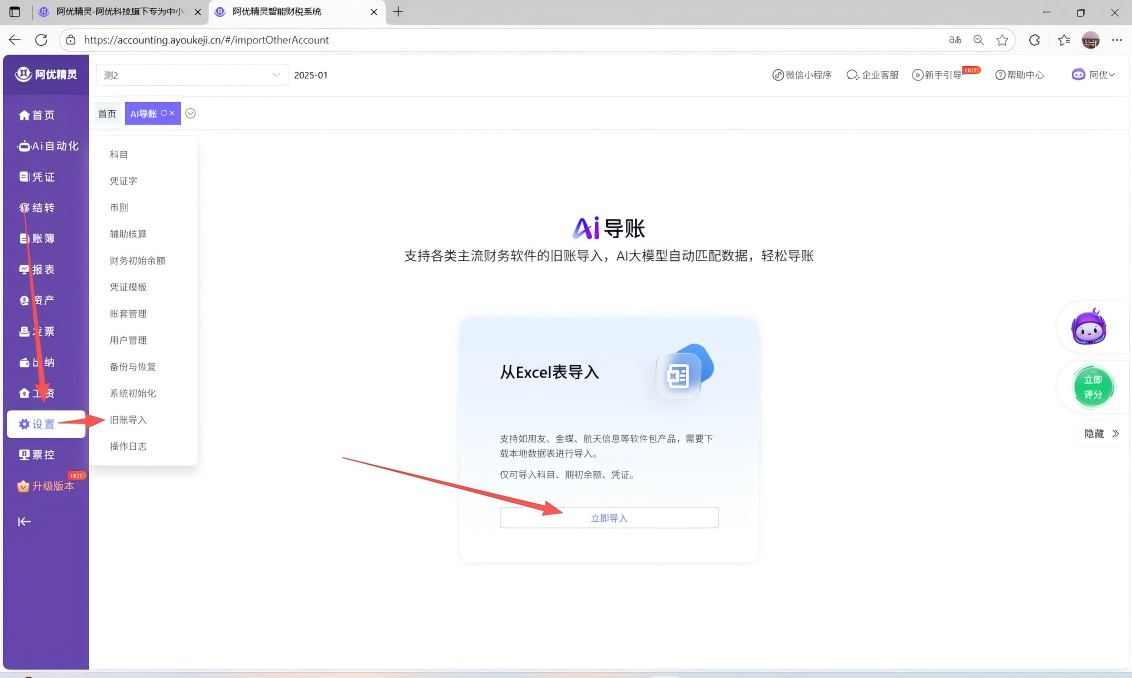Open the 首页 home sidebar item
This screenshot has width=1132, height=678.
pos(37,115)
